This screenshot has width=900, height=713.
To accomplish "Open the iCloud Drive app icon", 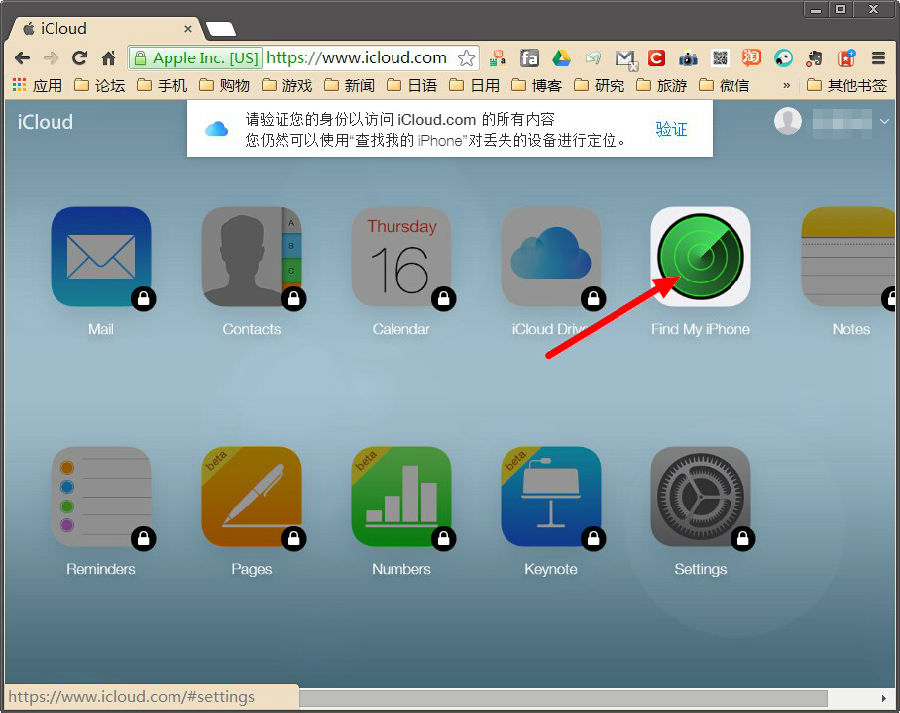I will (x=551, y=257).
